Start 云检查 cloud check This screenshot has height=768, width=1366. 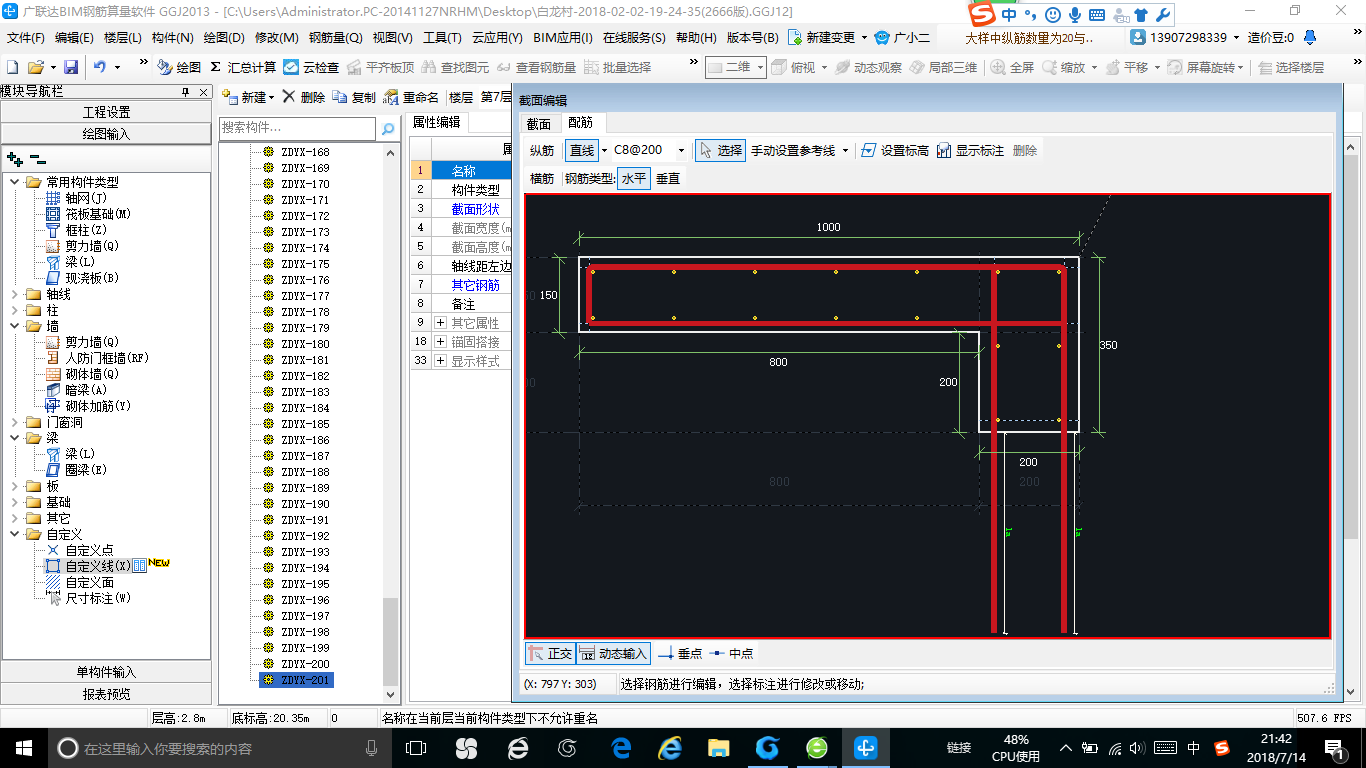312,67
